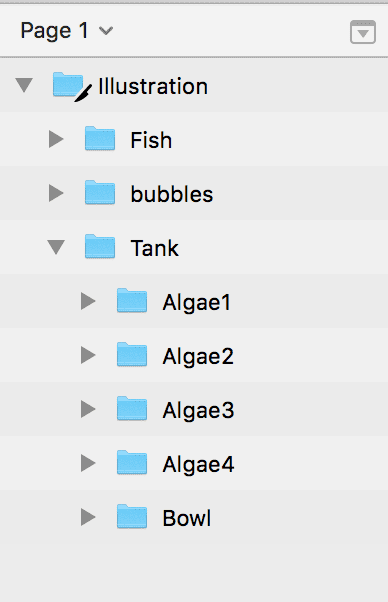
Task: Expand the Fish group
Action: 56,139
